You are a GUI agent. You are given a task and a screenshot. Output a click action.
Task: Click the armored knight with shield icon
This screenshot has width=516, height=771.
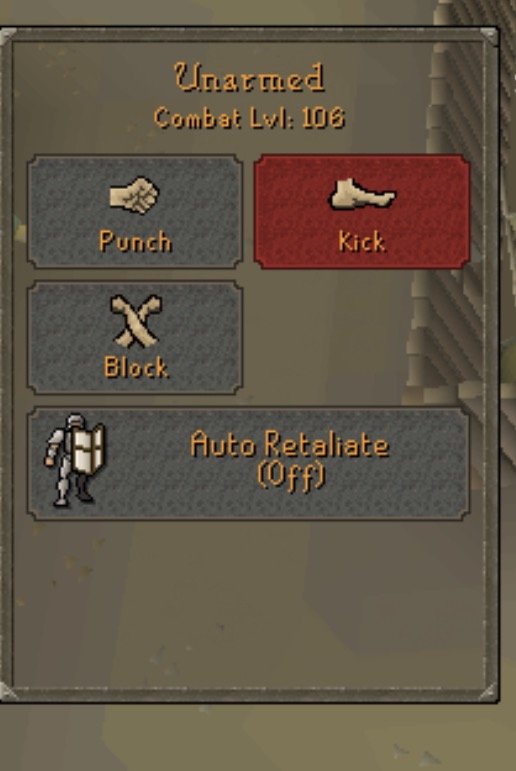[75, 460]
